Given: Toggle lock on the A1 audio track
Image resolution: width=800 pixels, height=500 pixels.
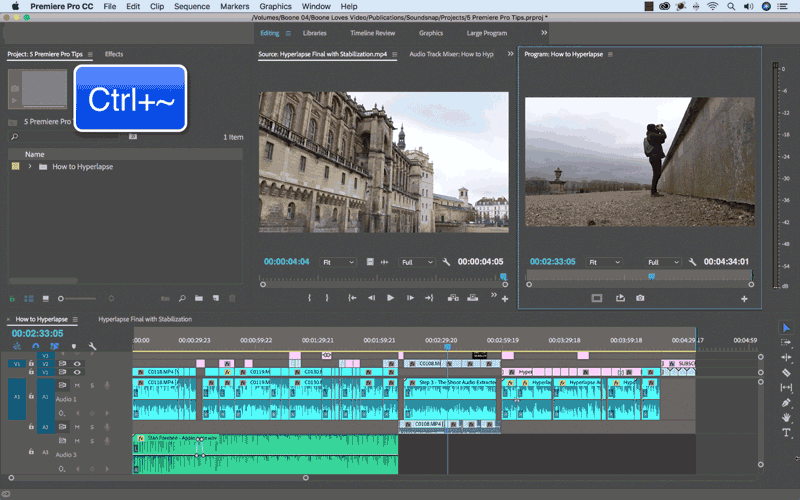Looking at the screenshot, I should pos(31,396).
